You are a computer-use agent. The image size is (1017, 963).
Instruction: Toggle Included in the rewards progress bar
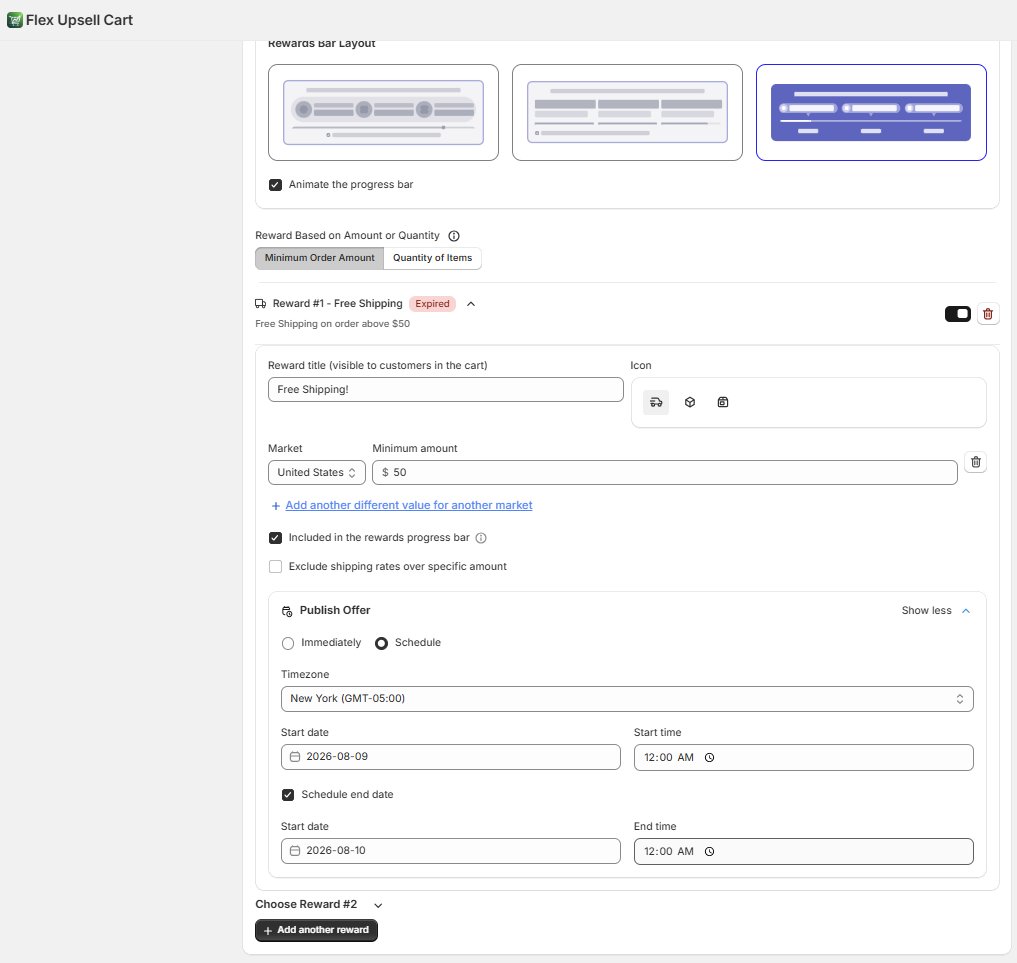[x=276, y=538]
